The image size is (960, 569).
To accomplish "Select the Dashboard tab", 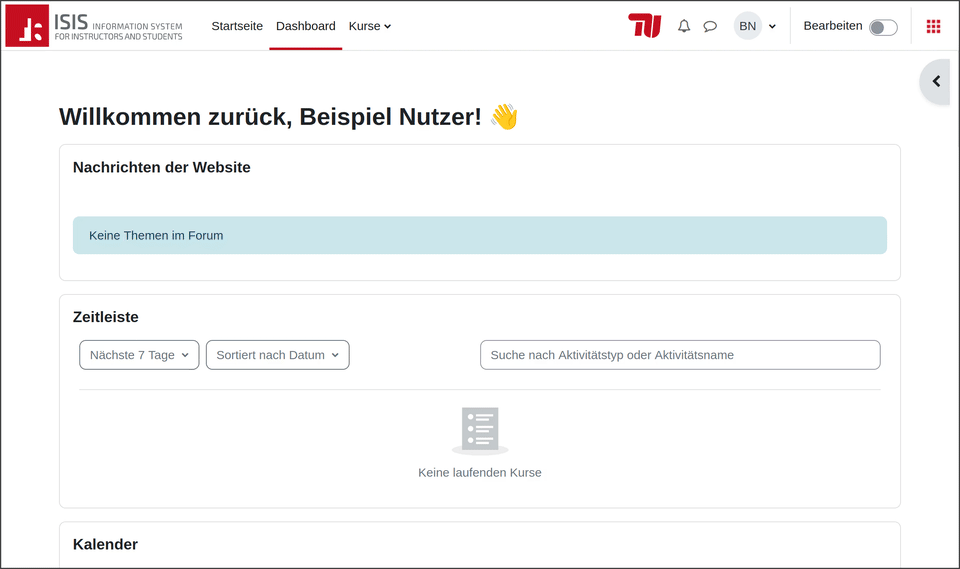I will (x=306, y=26).
